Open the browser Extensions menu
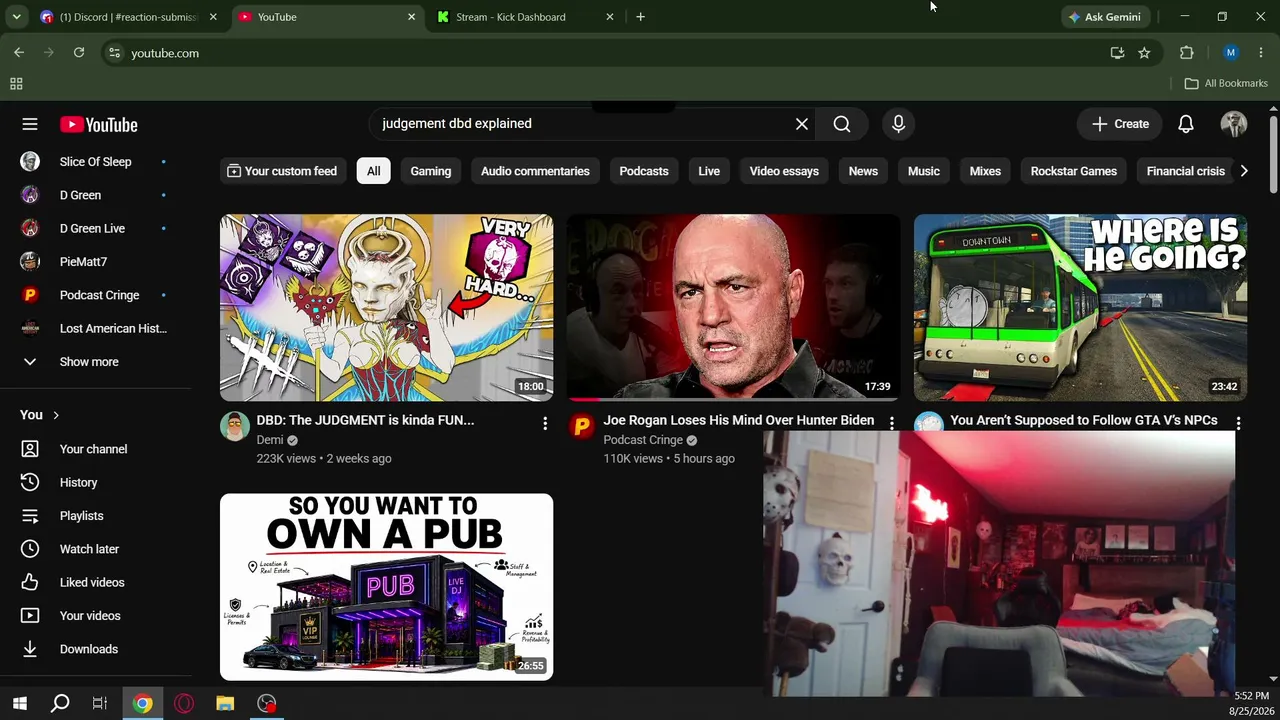The image size is (1280, 720). [x=1187, y=53]
